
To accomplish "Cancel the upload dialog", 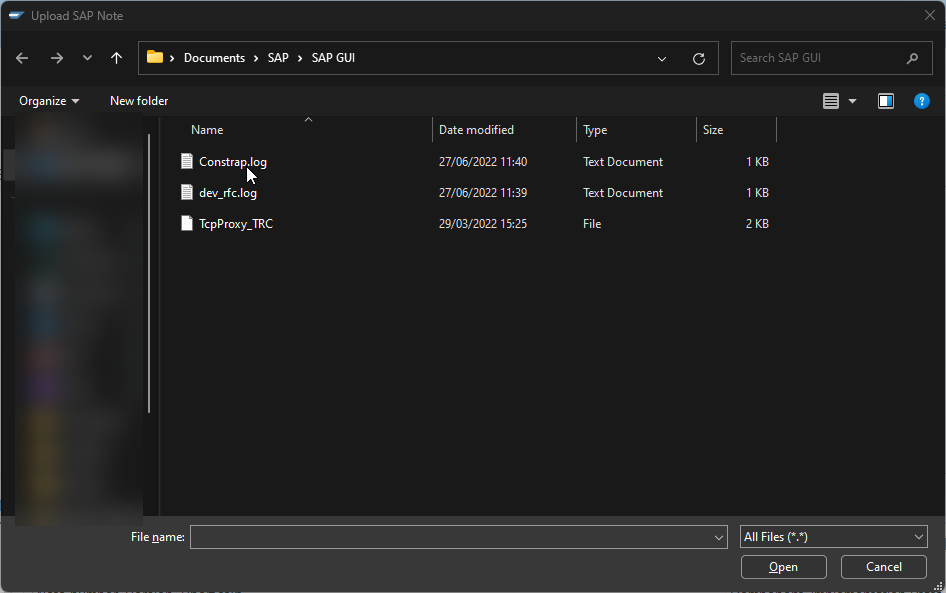I will [x=883, y=567].
